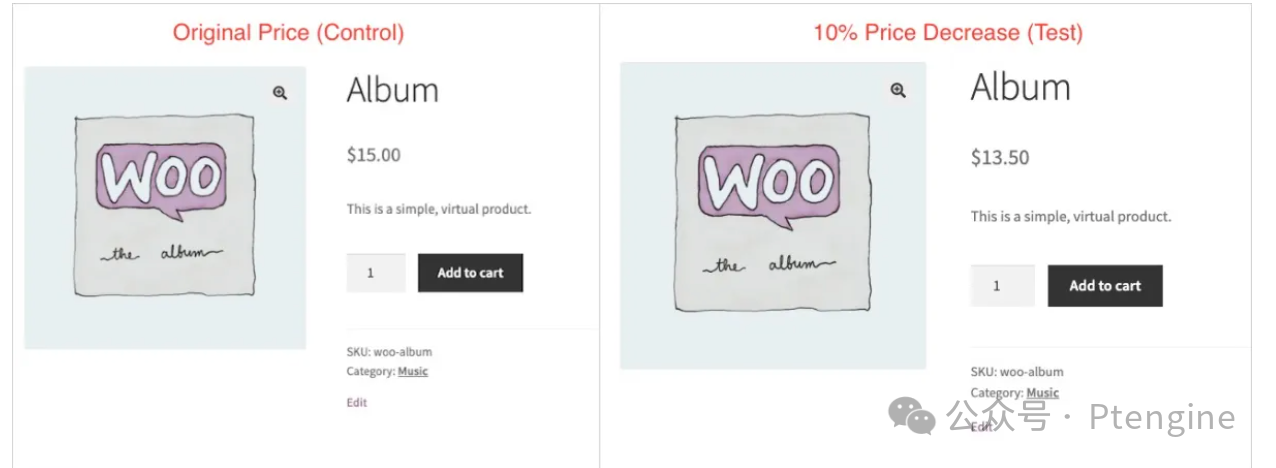Click the Edit link under the test product
The height and width of the screenshot is (468, 1276).
[x=982, y=426]
